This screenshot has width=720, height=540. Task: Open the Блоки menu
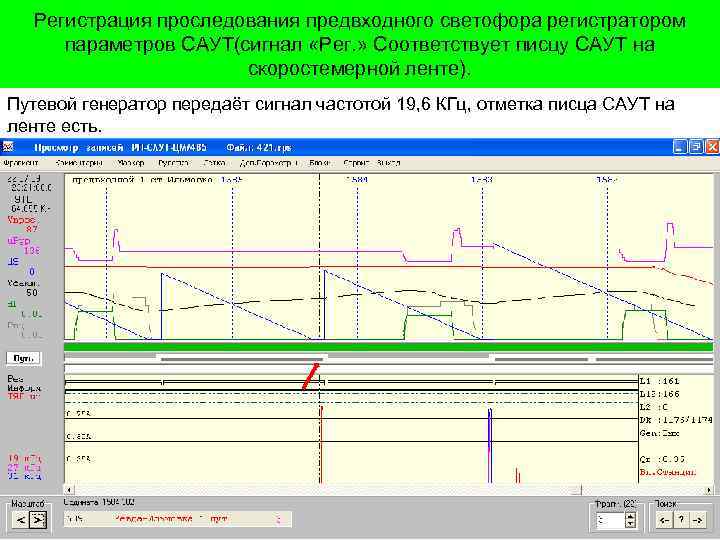click(320, 163)
